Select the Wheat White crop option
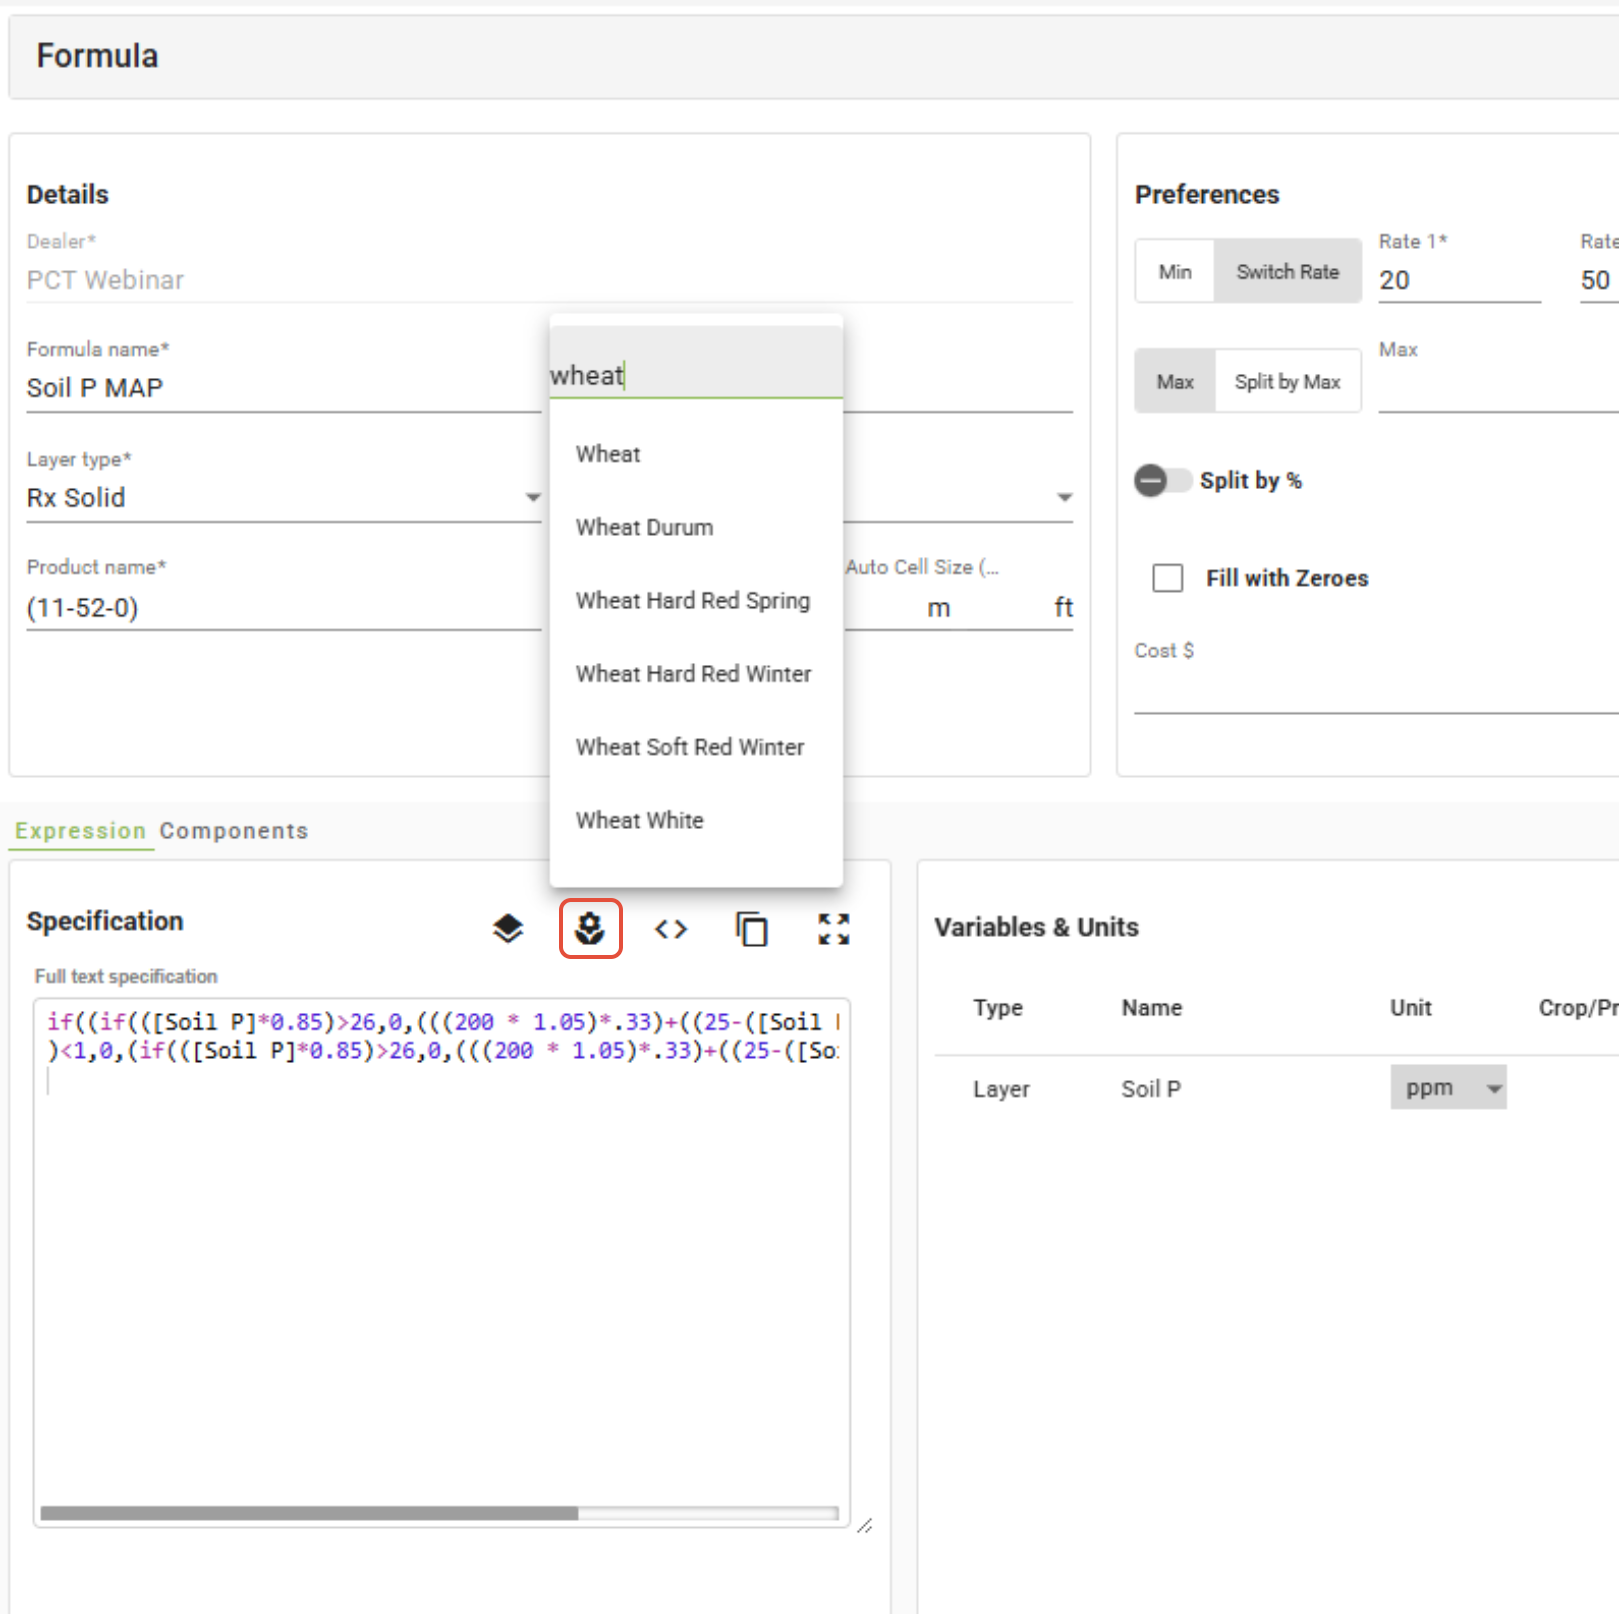This screenshot has width=1619, height=1614. (x=640, y=820)
